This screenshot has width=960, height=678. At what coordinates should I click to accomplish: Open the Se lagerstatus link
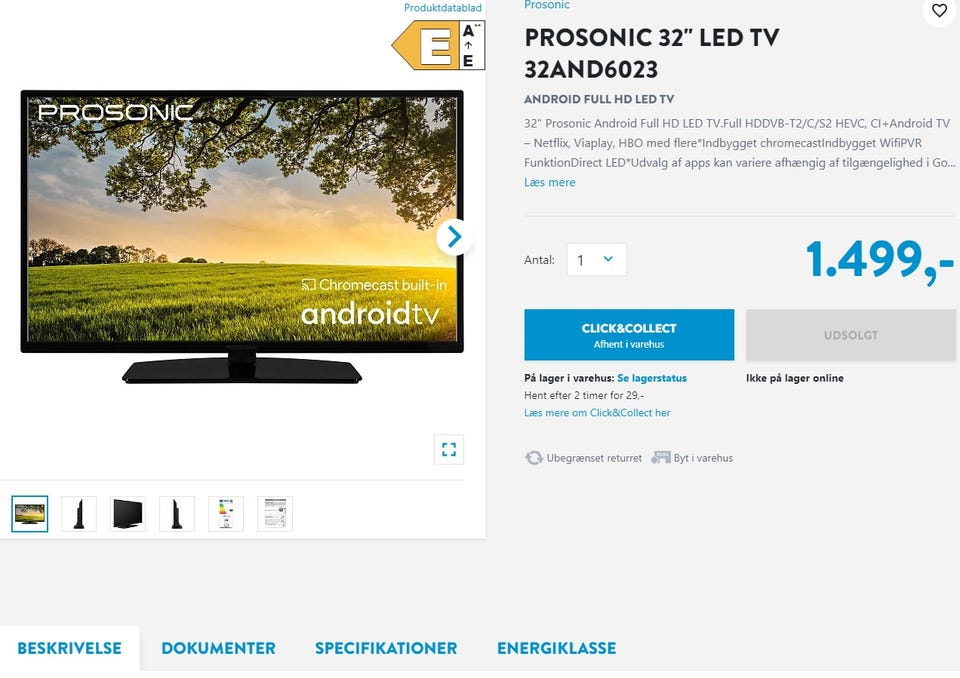(x=652, y=378)
